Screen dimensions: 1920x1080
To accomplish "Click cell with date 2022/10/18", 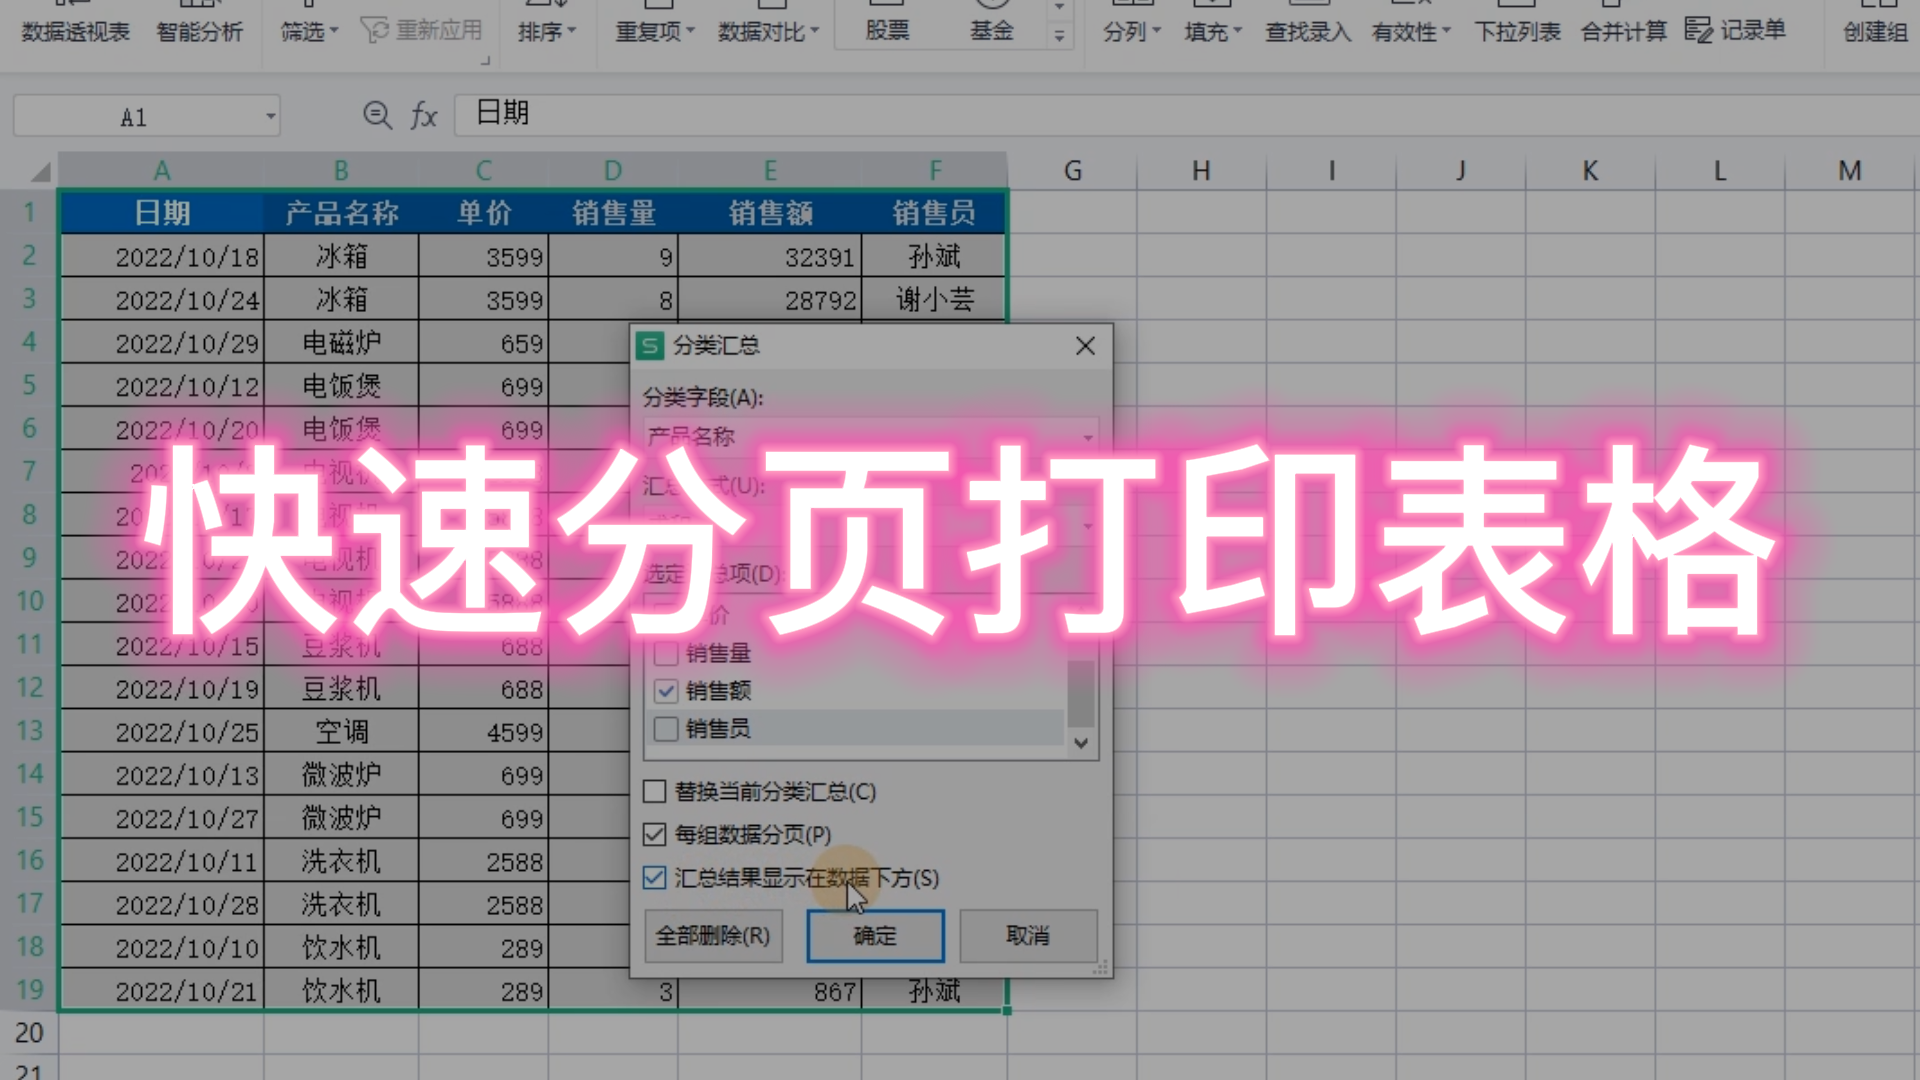I will pyautogui.click(x=162, y=257).
